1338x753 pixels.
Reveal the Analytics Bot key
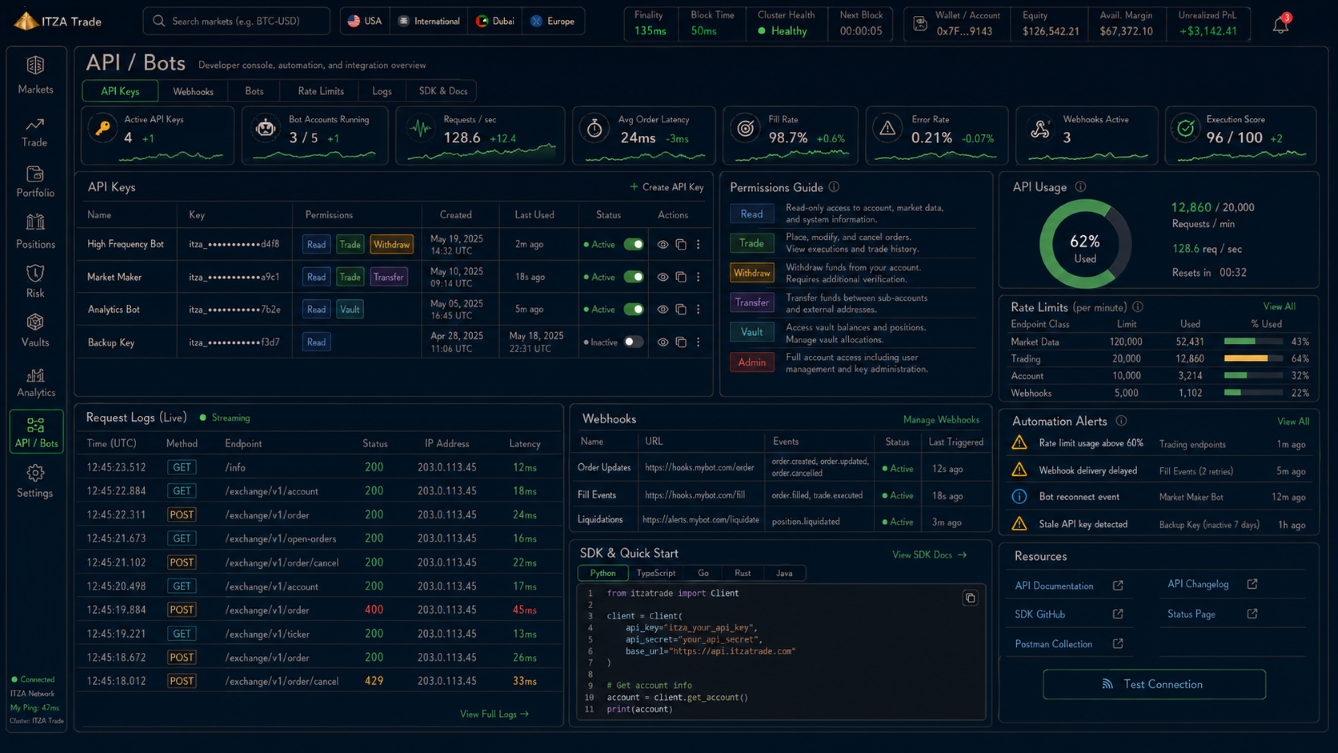662,309
